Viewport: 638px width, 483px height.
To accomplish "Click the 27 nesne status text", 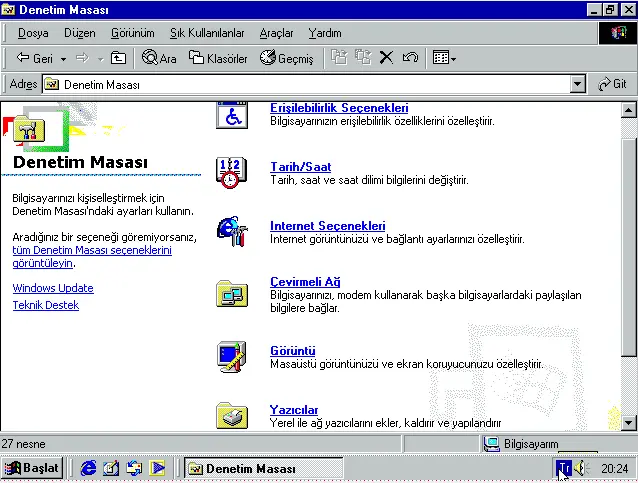I will (23, 444).
